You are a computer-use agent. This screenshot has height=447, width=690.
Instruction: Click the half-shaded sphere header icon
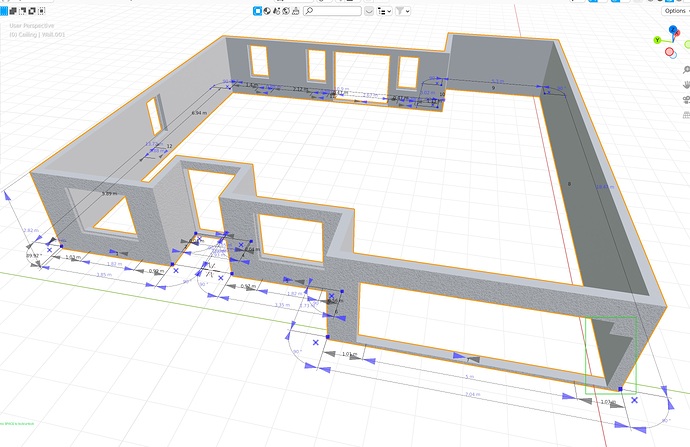click(x=267, y=11)
